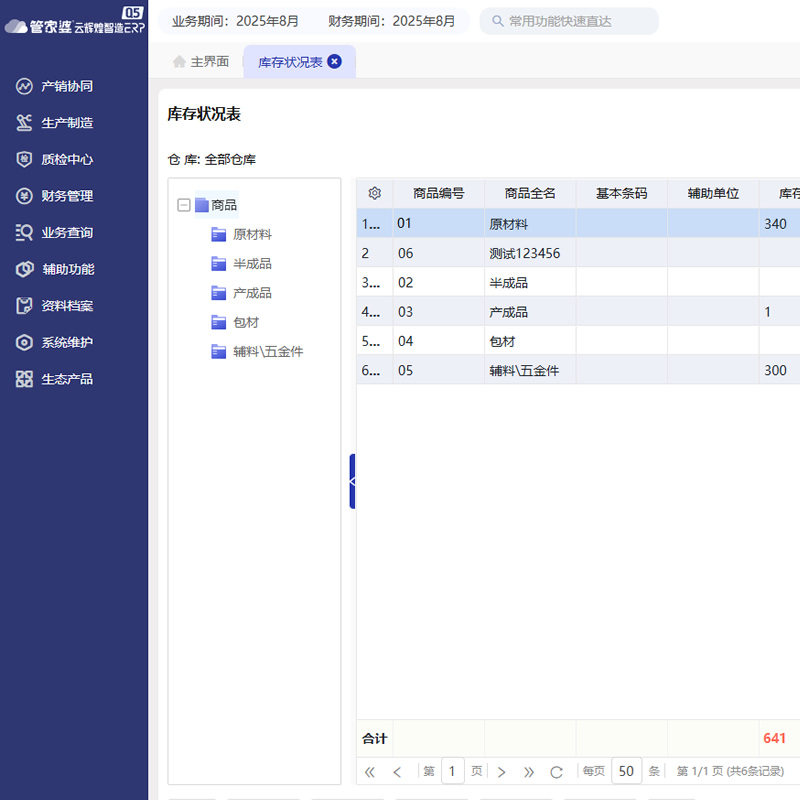Collapse the 商品 tree root

click(184, 205)
